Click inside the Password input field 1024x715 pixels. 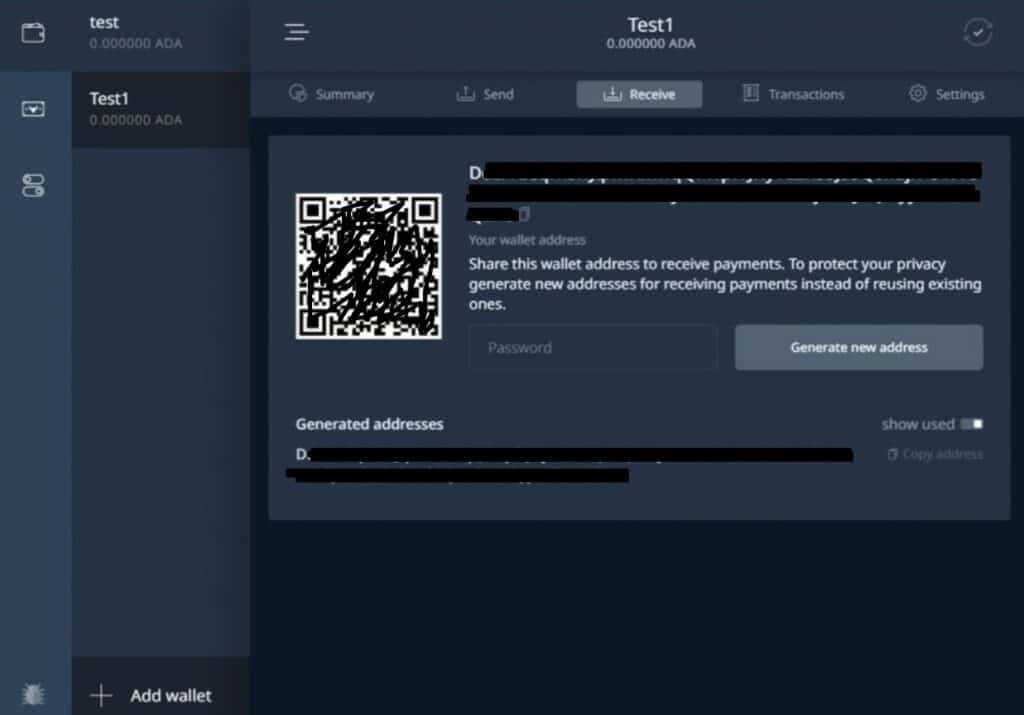592,347
